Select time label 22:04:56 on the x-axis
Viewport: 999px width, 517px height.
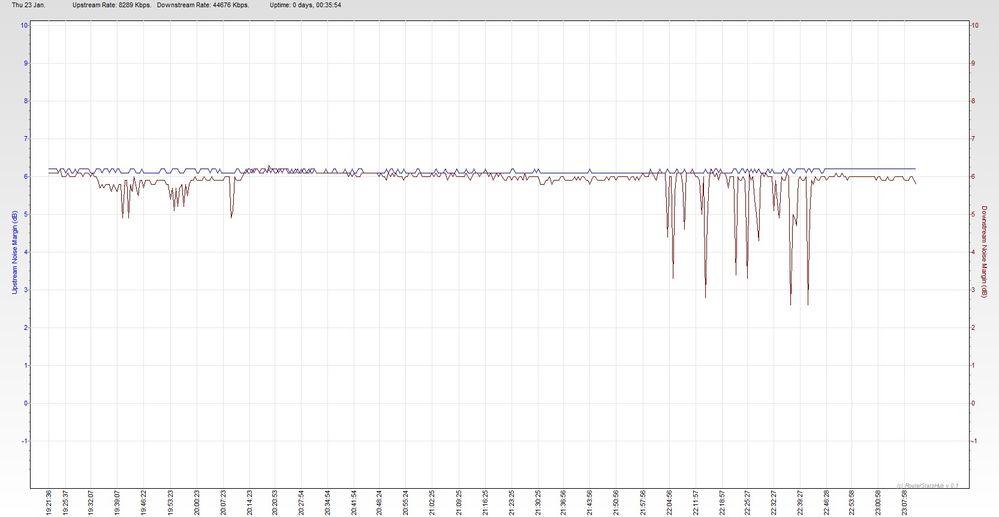[x=668, y=502]
